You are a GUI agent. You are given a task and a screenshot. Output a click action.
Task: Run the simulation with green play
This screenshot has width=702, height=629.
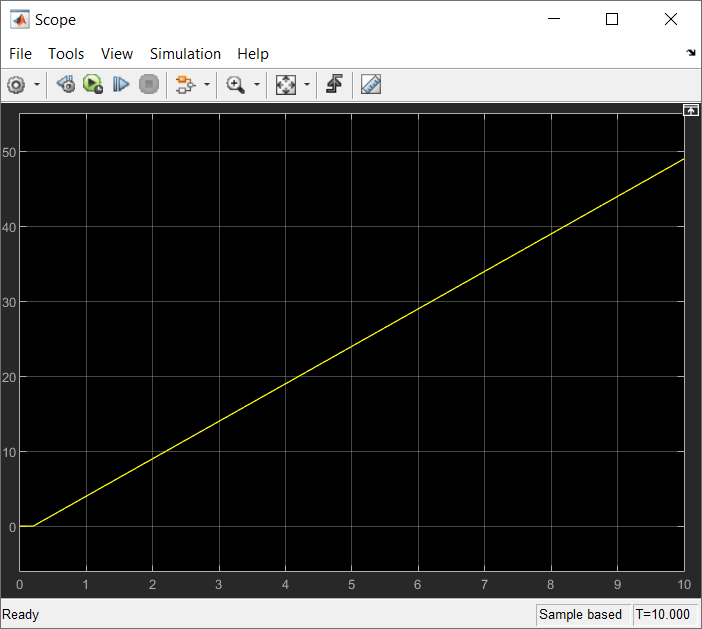tap(93, 85)
